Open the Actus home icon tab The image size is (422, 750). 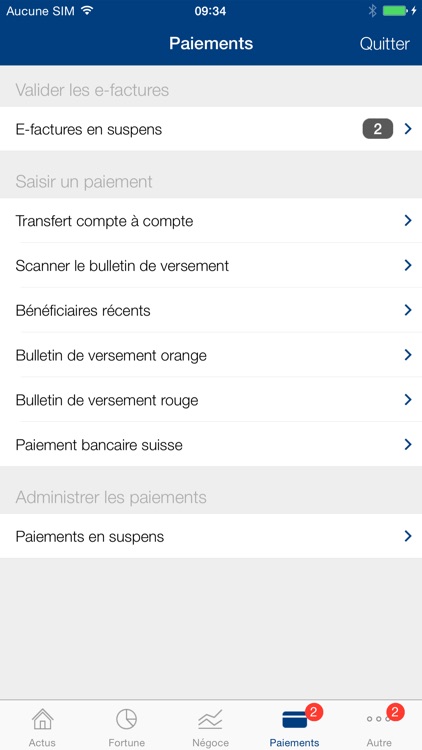42,719
